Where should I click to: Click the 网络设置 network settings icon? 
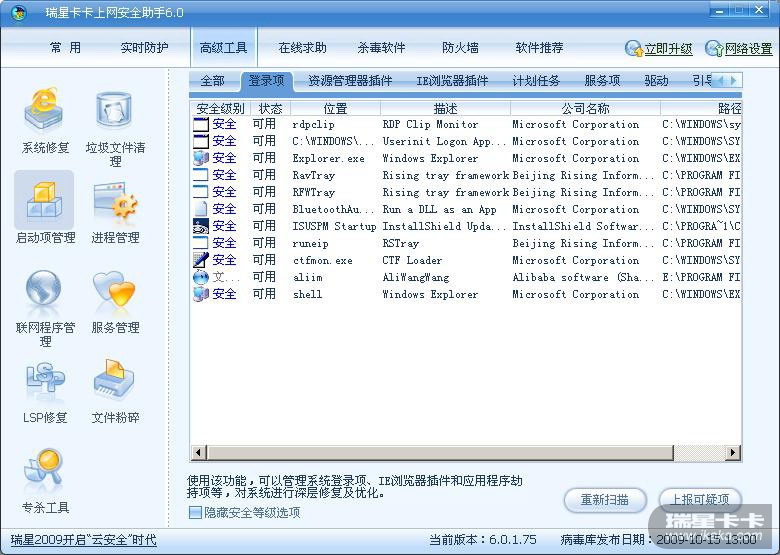[713, 48]
